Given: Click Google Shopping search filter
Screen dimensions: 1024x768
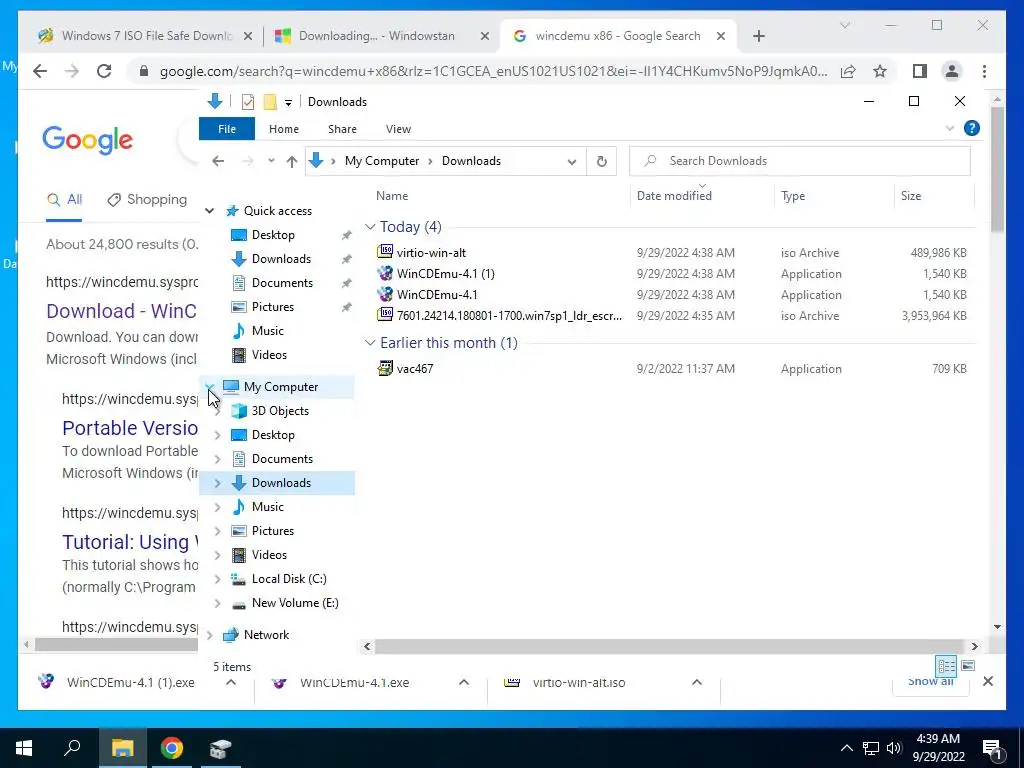Looking at the screenshot, I should [x=147, y=199].
